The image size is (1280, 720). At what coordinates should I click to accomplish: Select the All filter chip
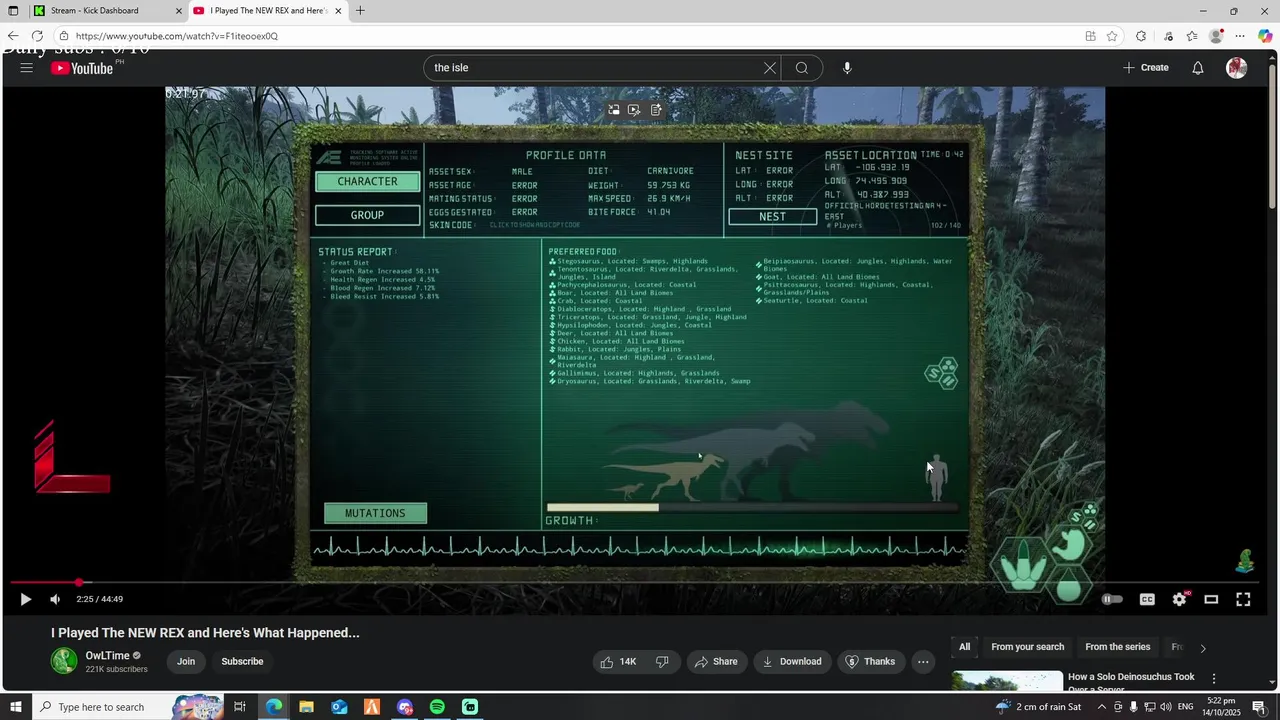(x=964, y=647)
